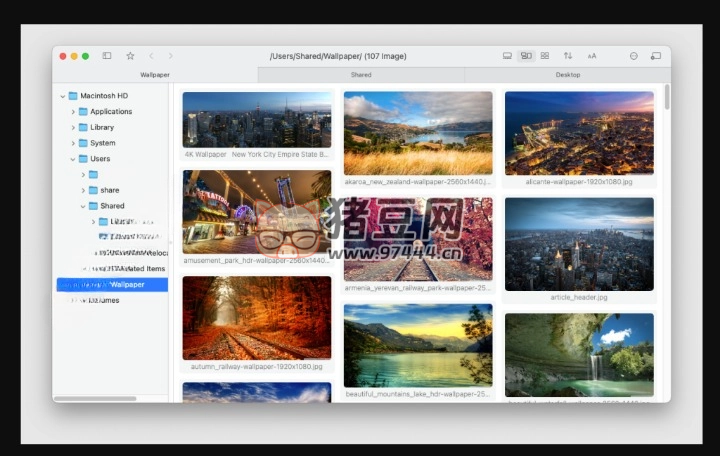Viewport: 720px width, 456px height.
Task: Switch to the Desktop tab
Action: (567, 75)
